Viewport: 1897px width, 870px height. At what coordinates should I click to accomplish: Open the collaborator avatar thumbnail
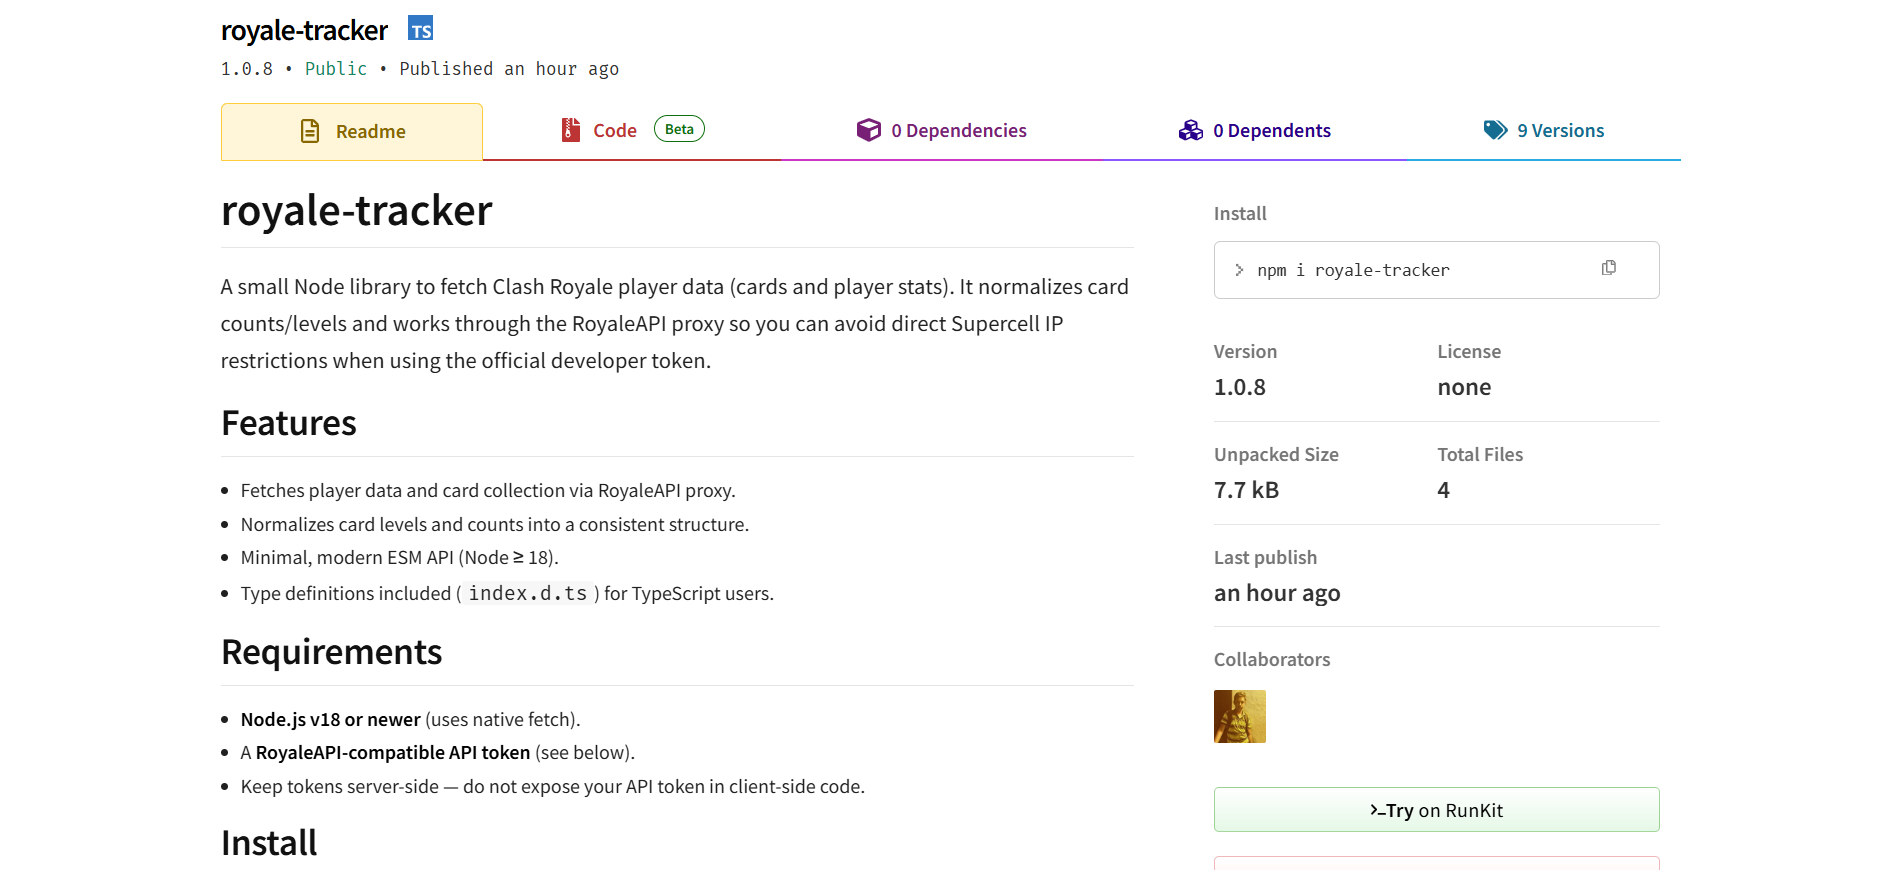(1239, 716)
